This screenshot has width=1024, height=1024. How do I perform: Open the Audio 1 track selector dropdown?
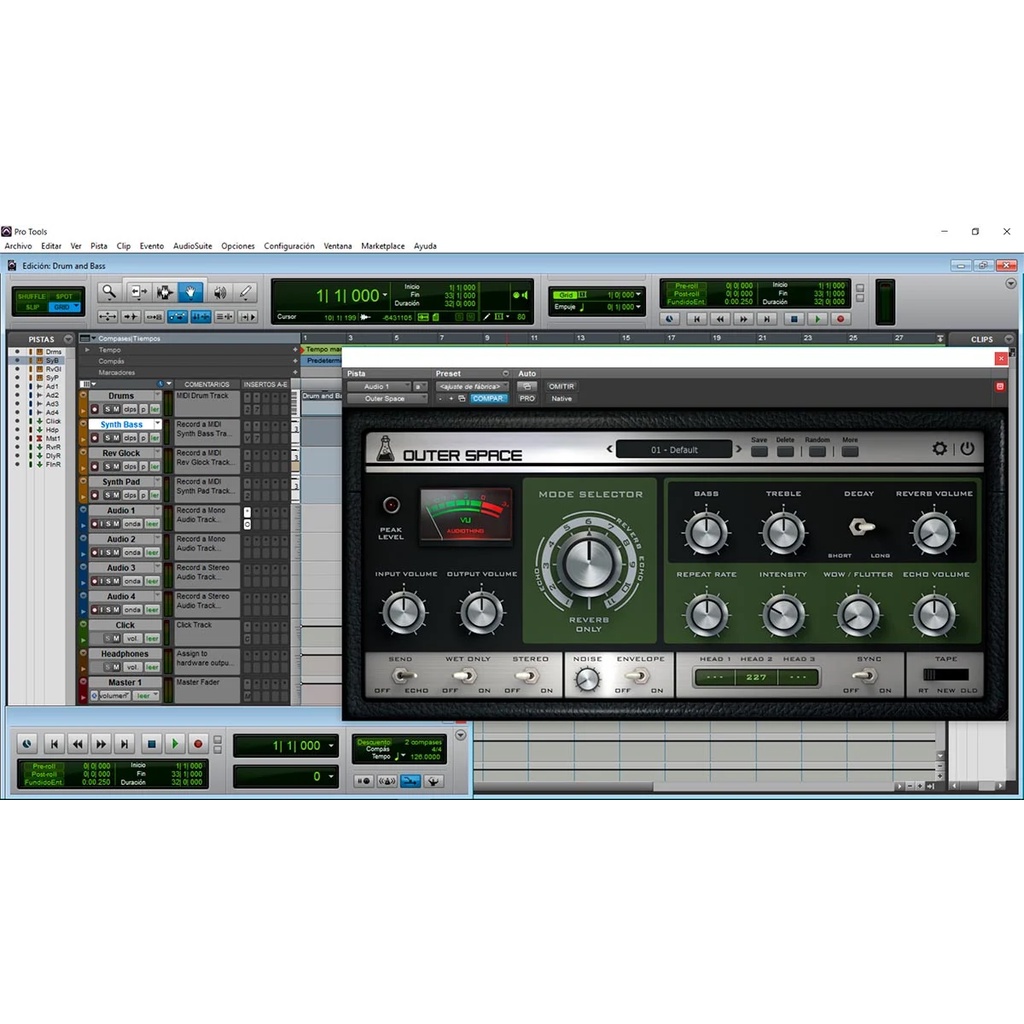379,387
